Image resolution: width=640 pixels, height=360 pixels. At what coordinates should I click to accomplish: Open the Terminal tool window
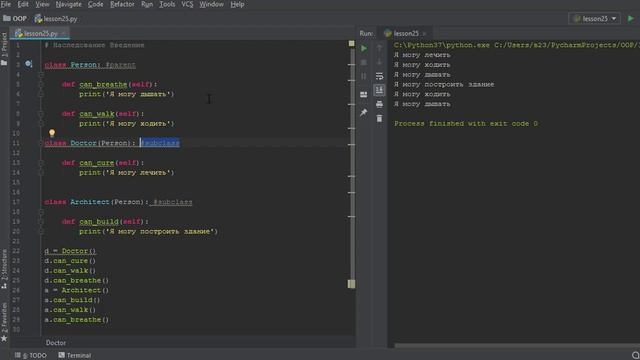[75, 356]
